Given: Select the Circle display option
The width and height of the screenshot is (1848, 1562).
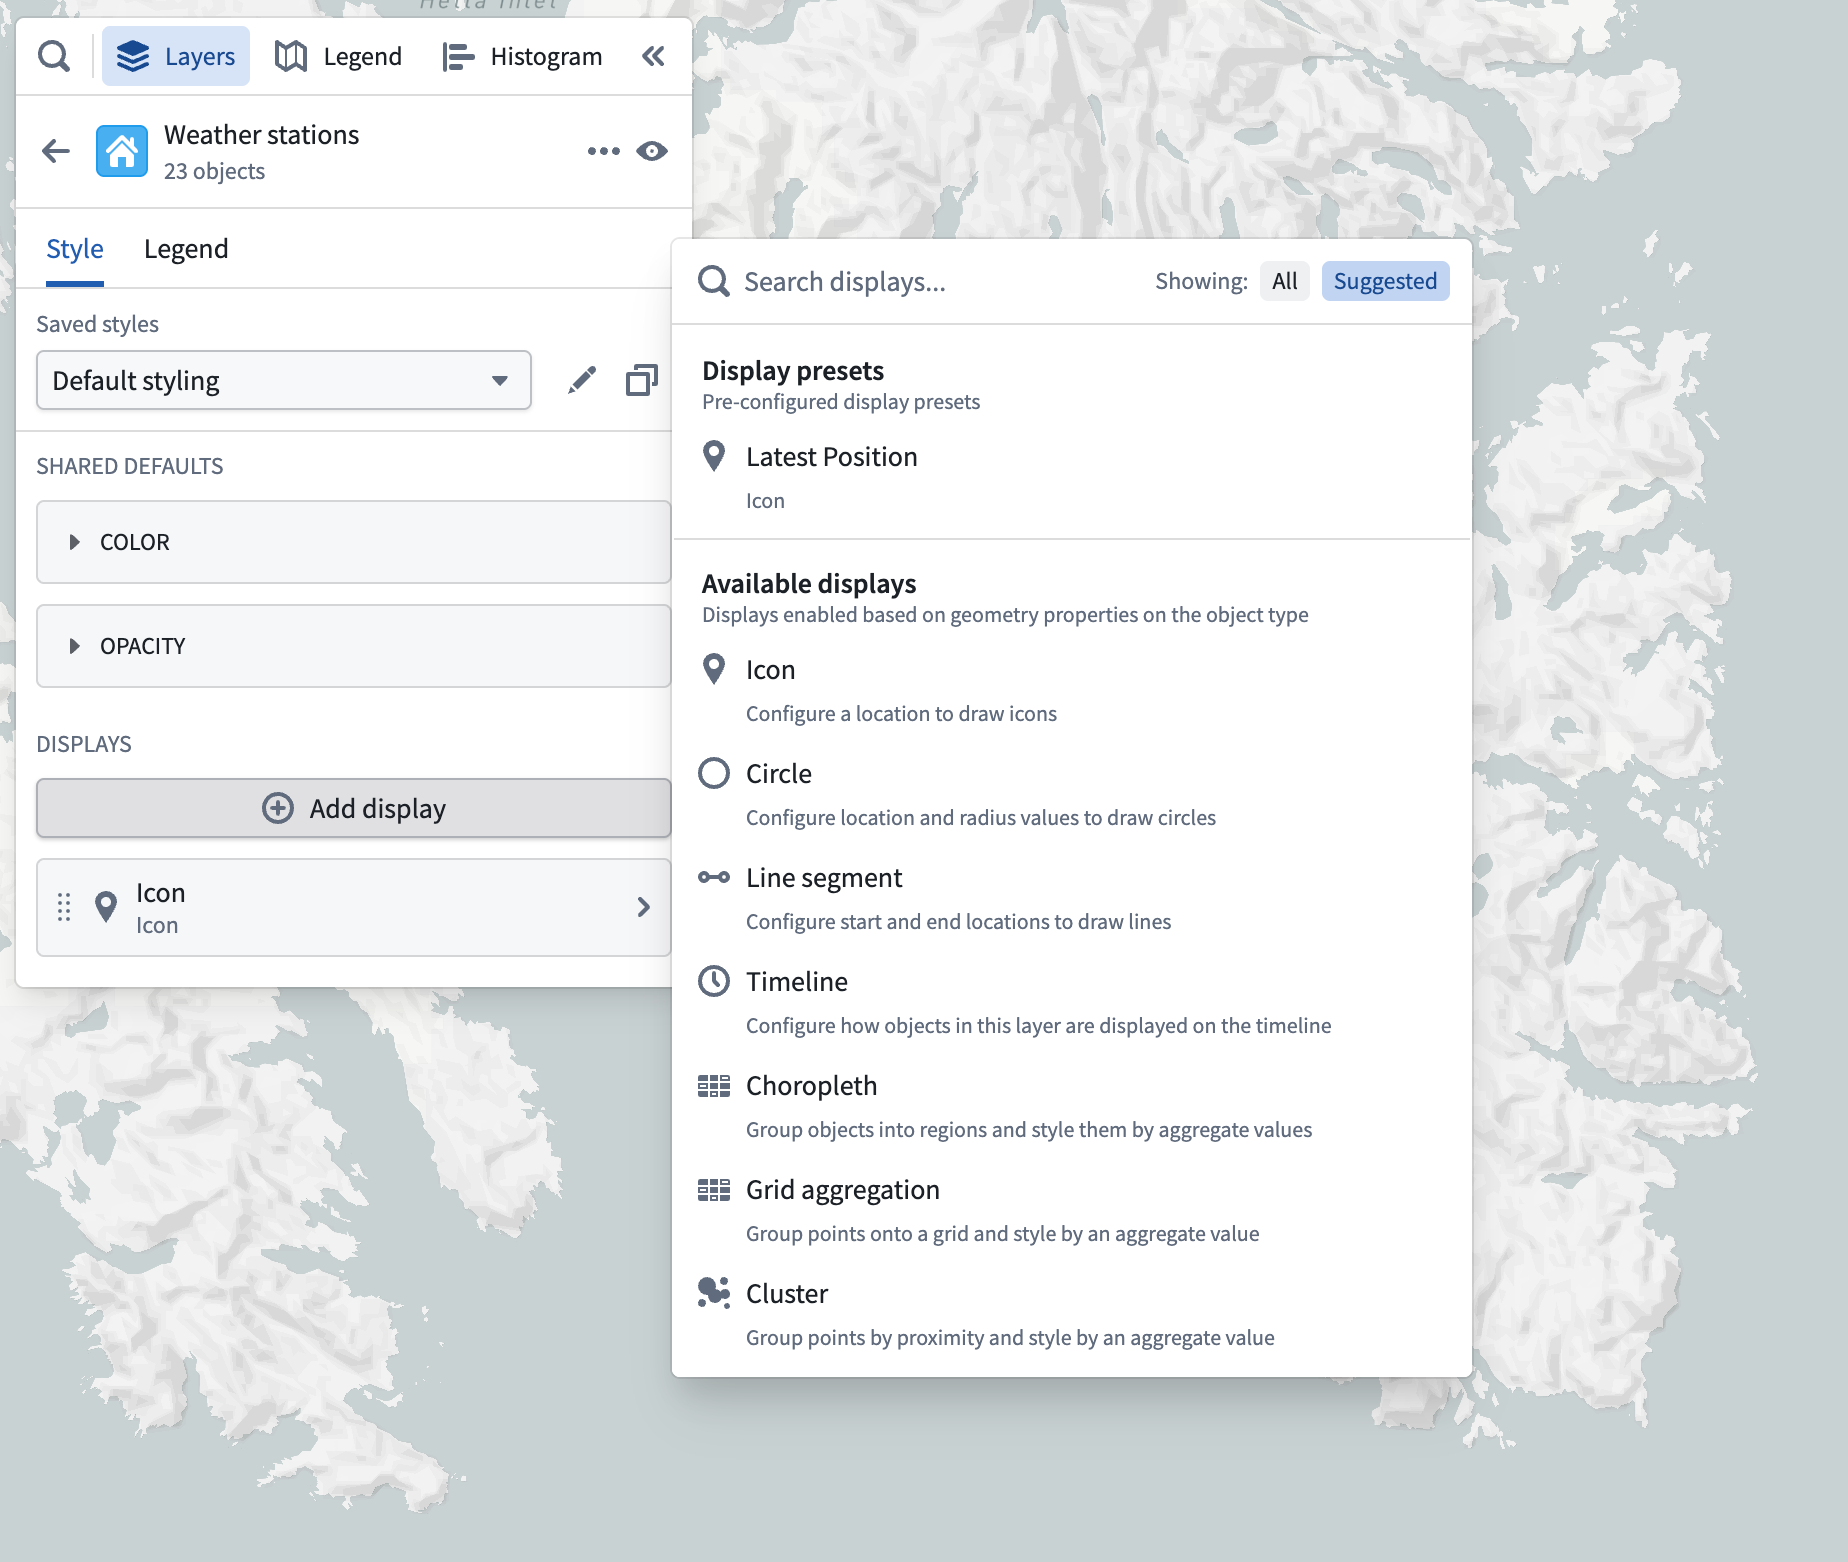Looking at the screenshot, I should [780, 773].
